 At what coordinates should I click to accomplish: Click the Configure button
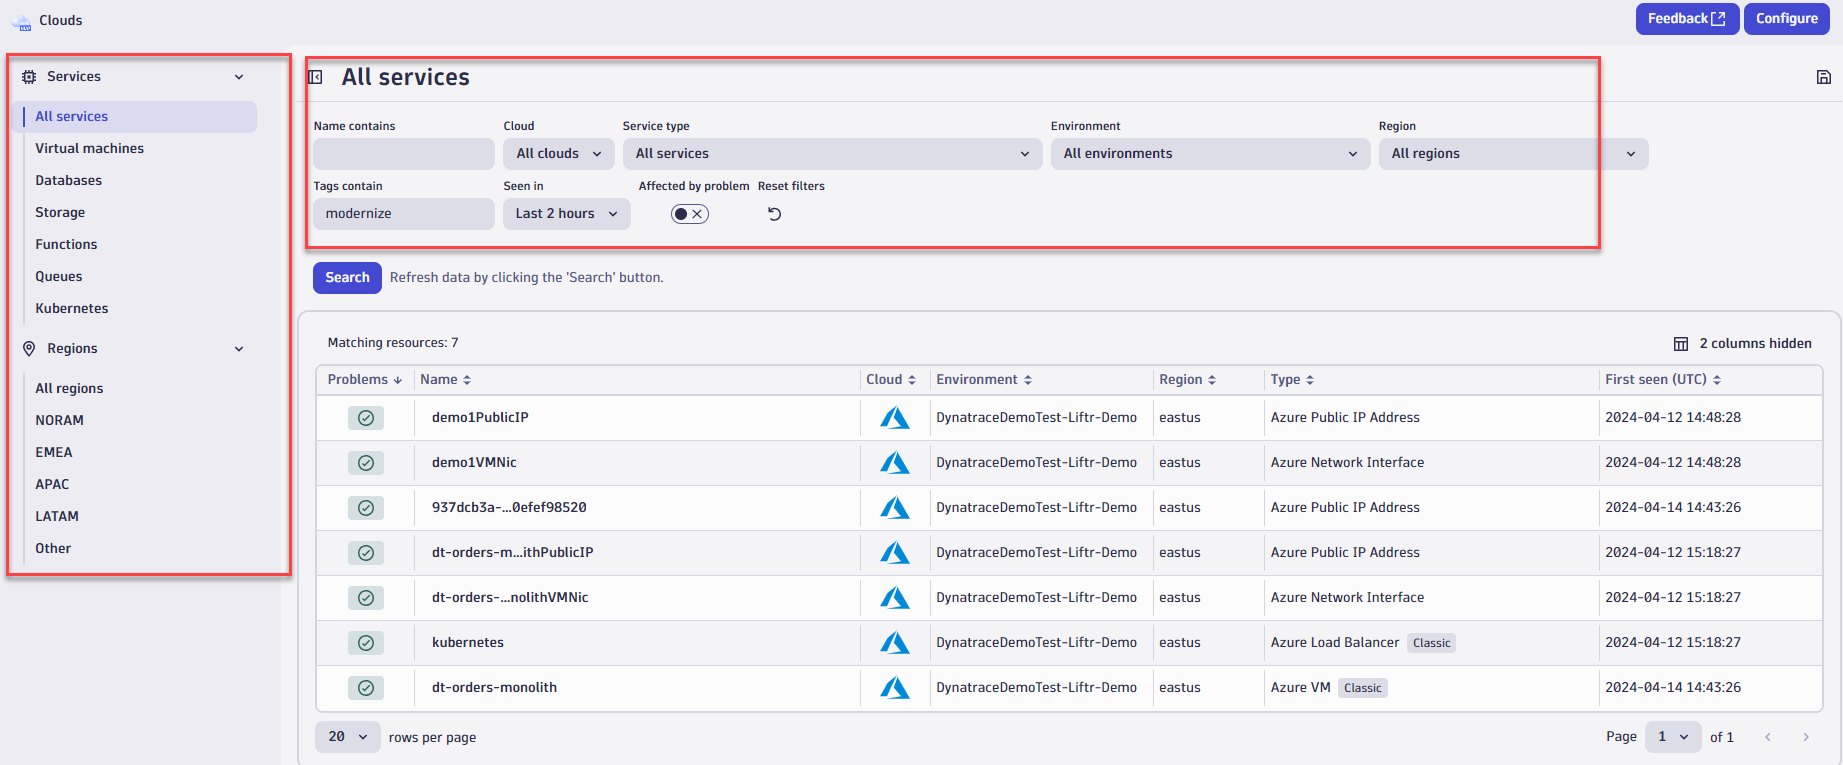pyautogui.click(x=1786, y=19)
